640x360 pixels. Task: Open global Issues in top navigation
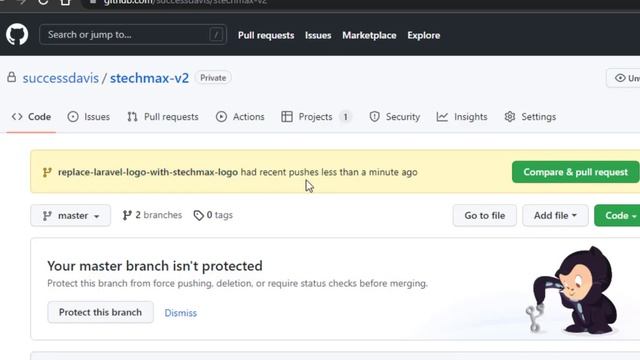[x=318, y=36]
